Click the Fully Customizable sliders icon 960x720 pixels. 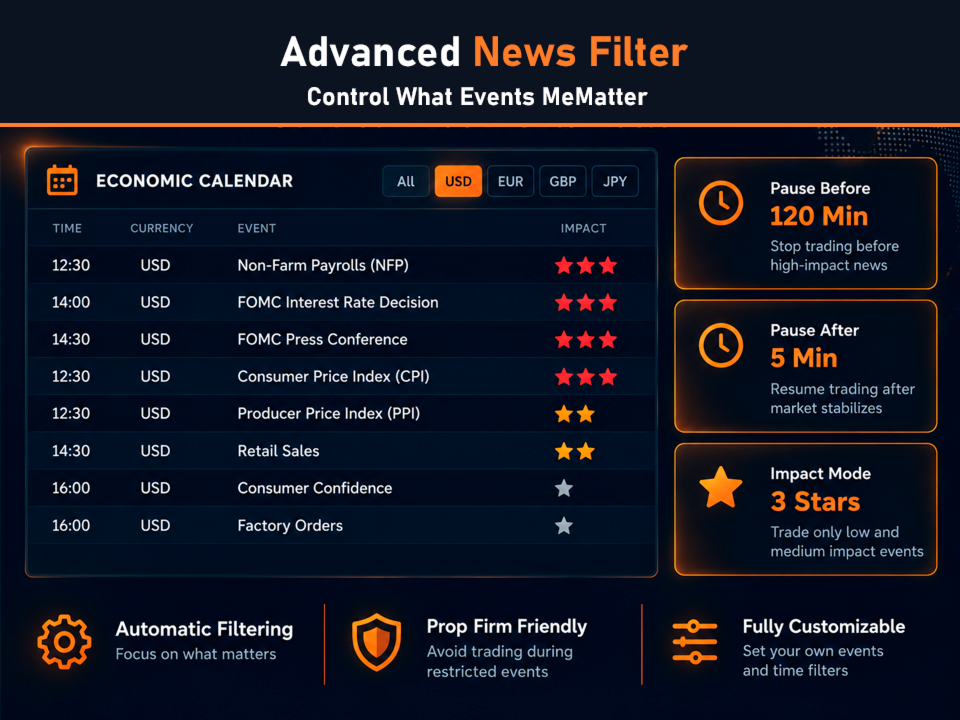pos(694,642)
